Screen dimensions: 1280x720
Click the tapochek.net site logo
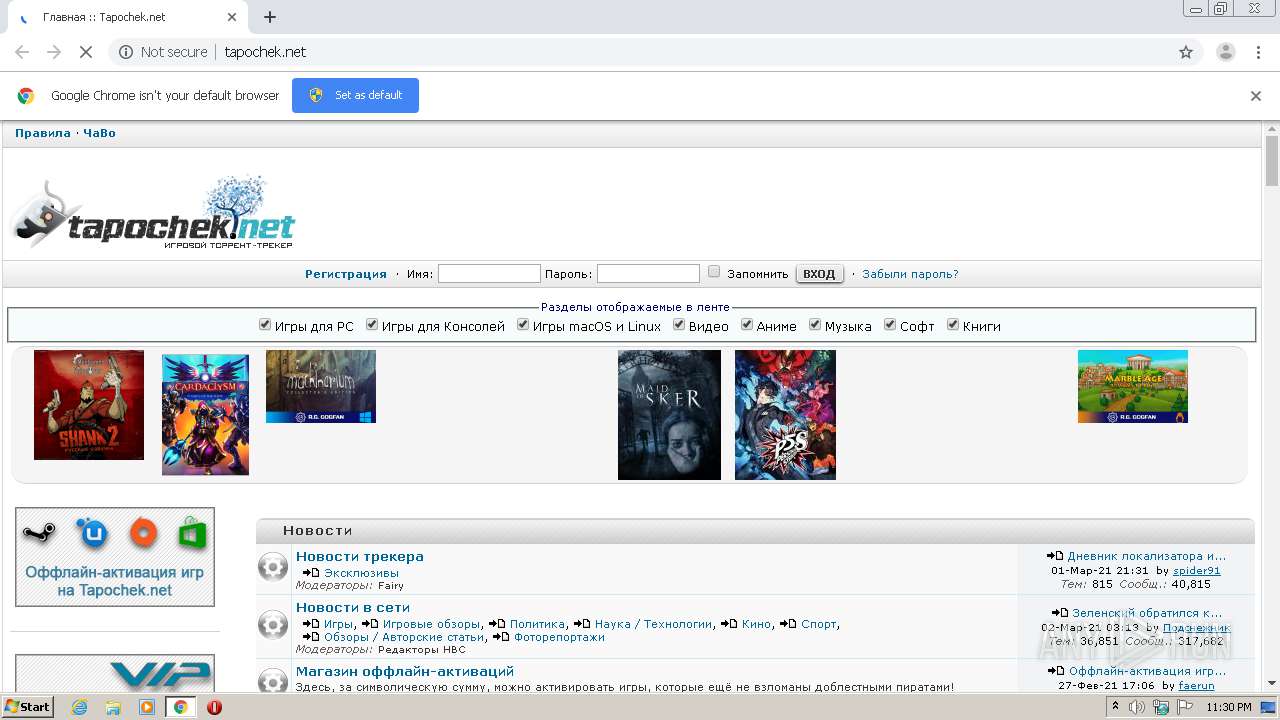pos(152,213)
